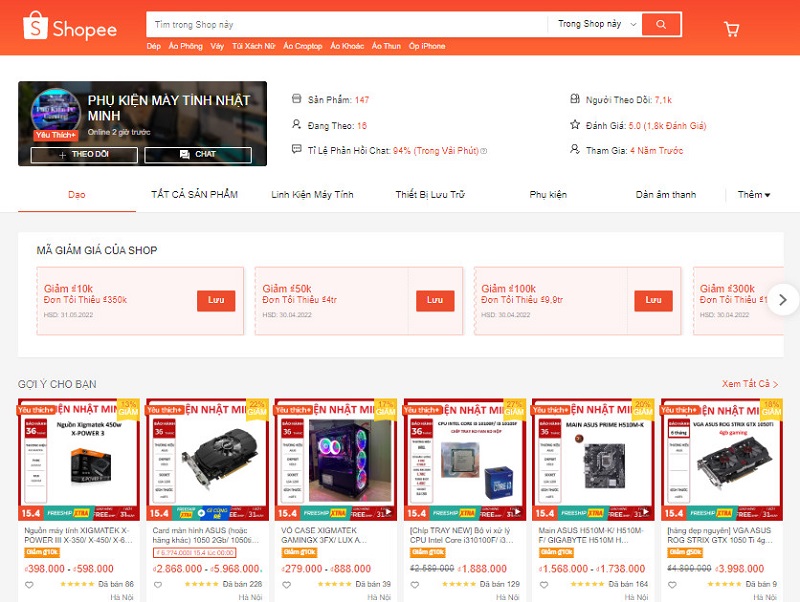Start a conversation with the CHAT button
800x602 pixels.
pos(198,155)
